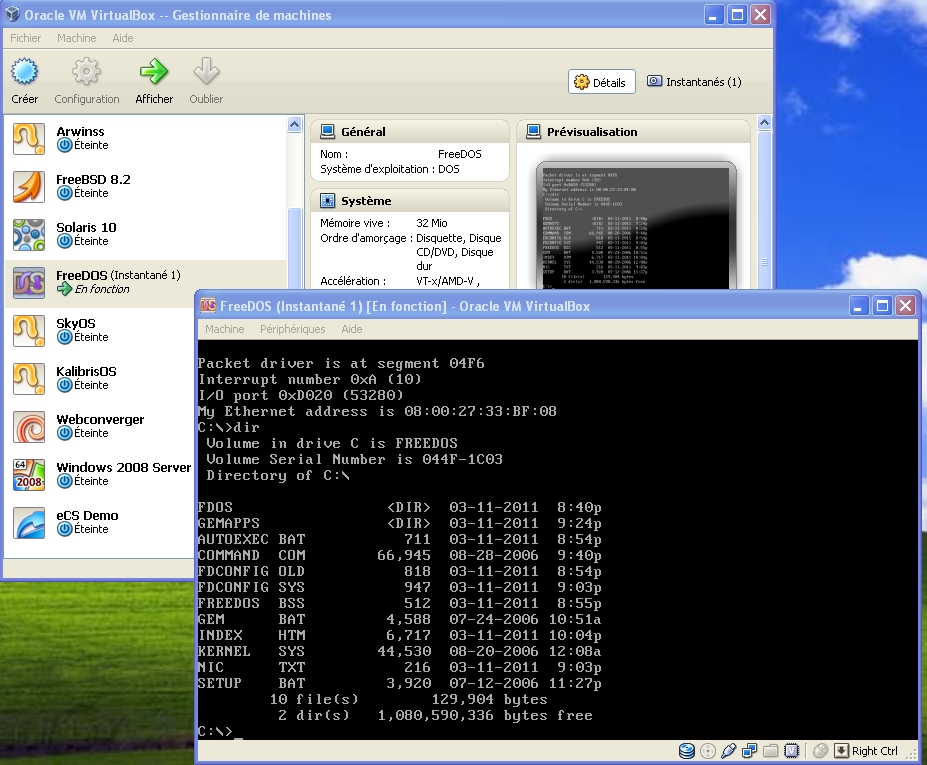Click the VM list scrollbar up arrow
Image resolution: width=927 pixels, height=765 pixels.
(x=294, y=125)
